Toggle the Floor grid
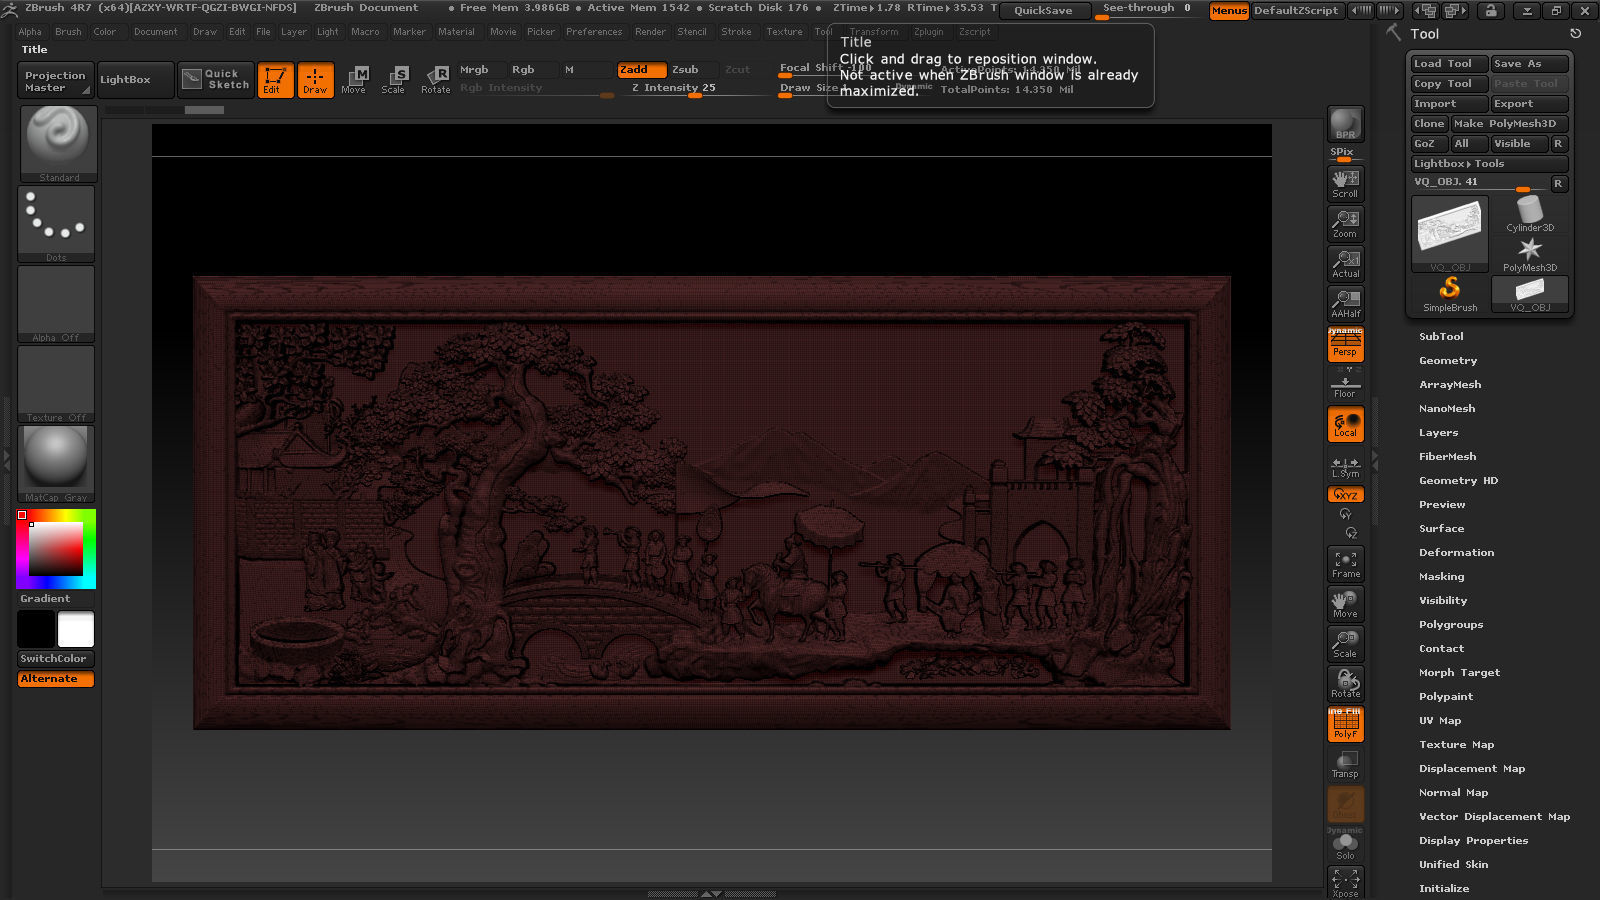The image size is (1600, 900). [1345, 384]
